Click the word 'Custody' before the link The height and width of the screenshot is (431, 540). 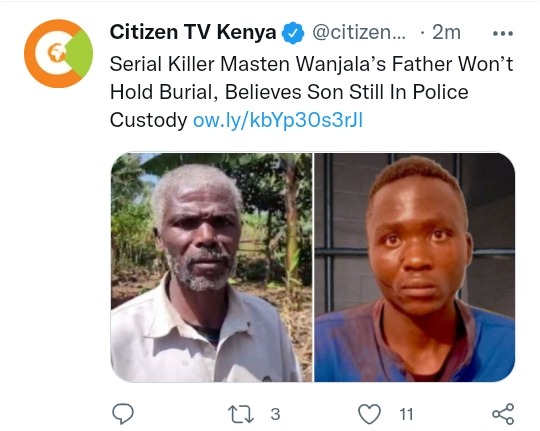point(148,121)
